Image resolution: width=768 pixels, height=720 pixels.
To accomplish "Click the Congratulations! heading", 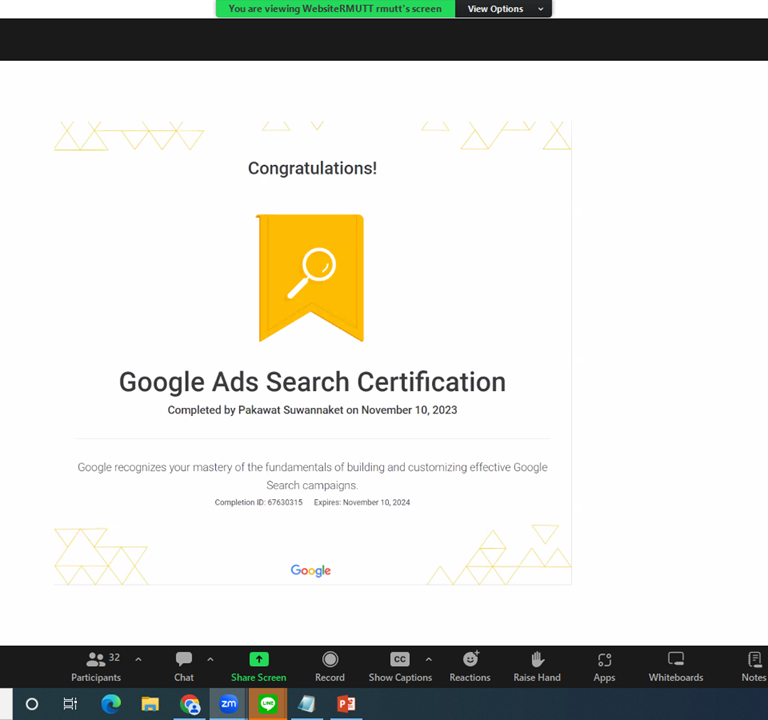I will tap(312, 168).
